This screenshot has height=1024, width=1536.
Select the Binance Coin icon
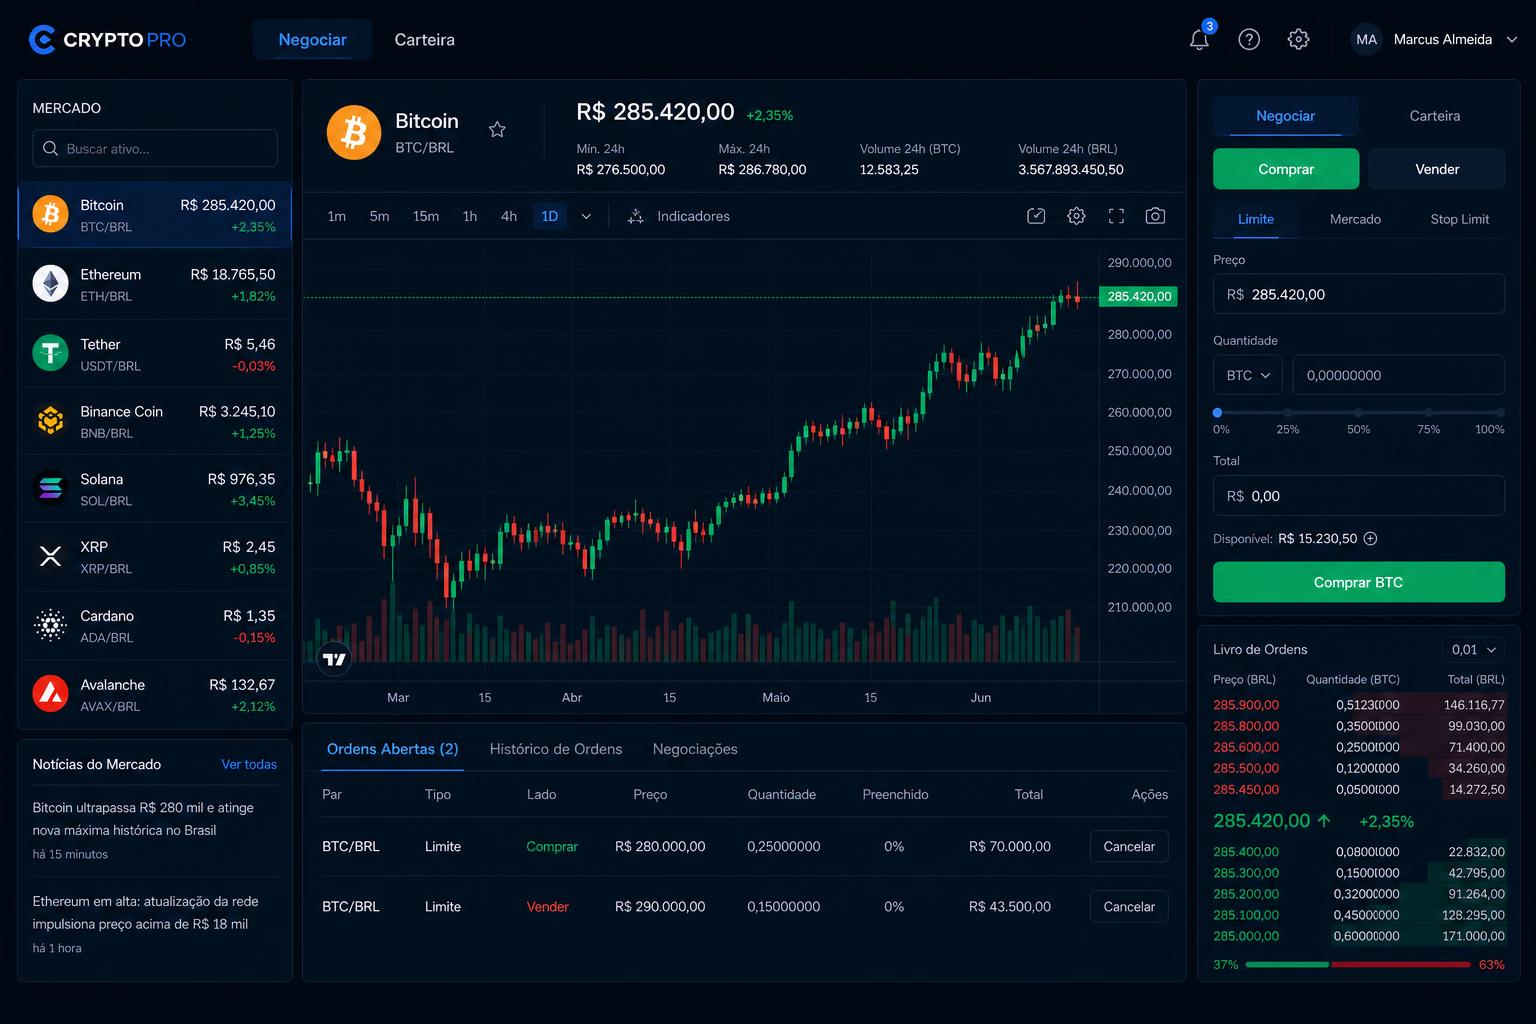click(x=50, y=421)
